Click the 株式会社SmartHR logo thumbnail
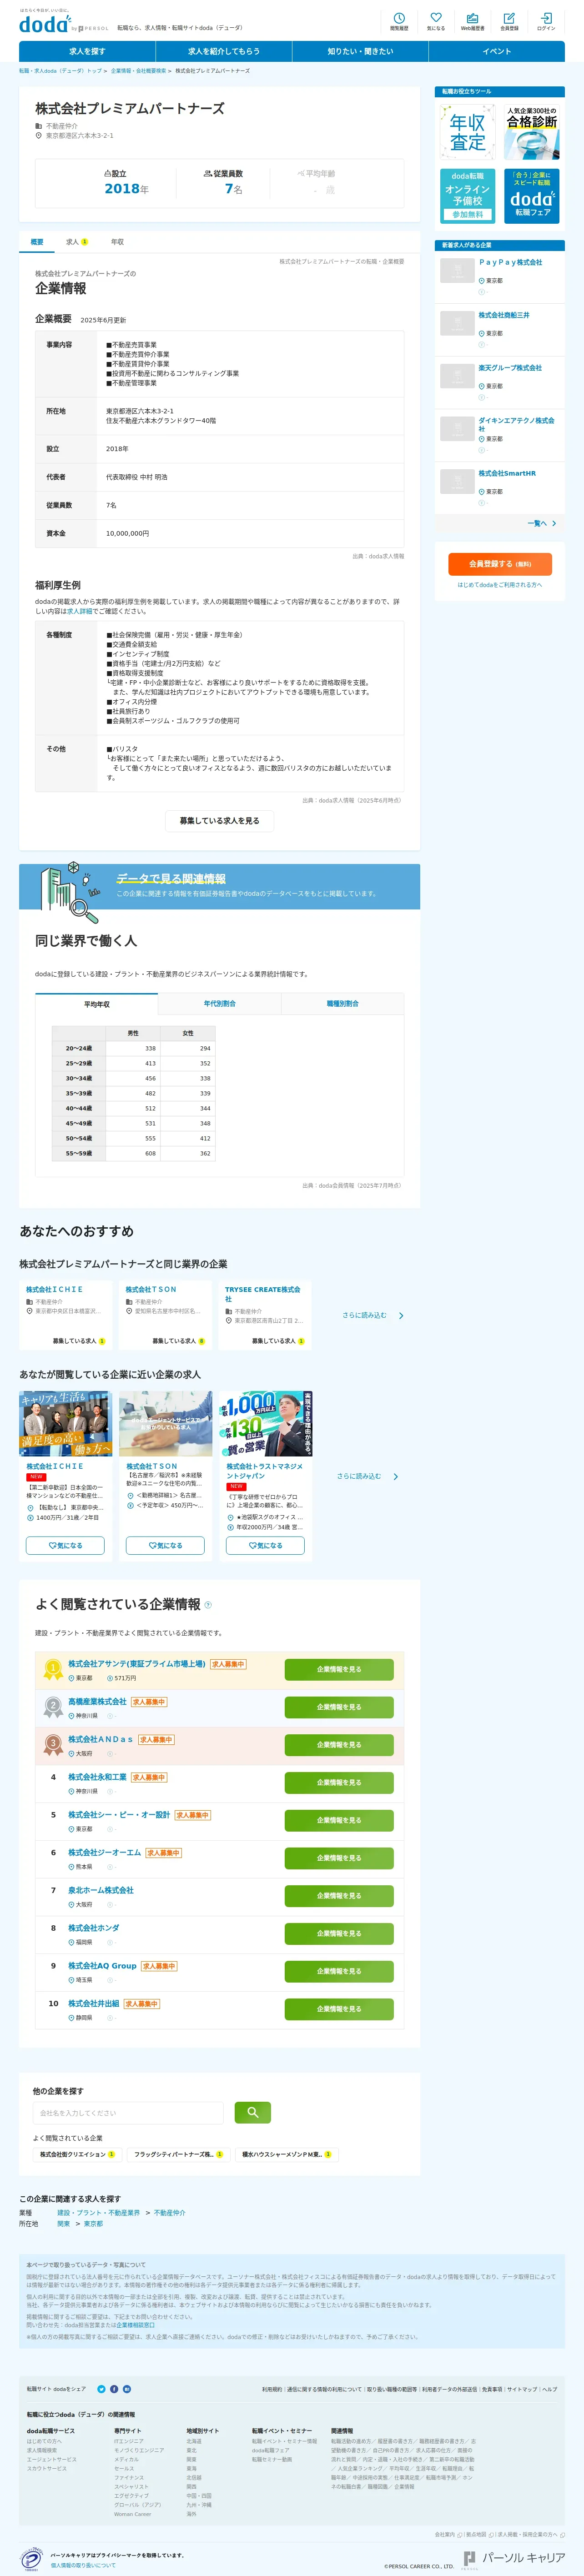584x2576 pixels. click(x=457, y=481)
